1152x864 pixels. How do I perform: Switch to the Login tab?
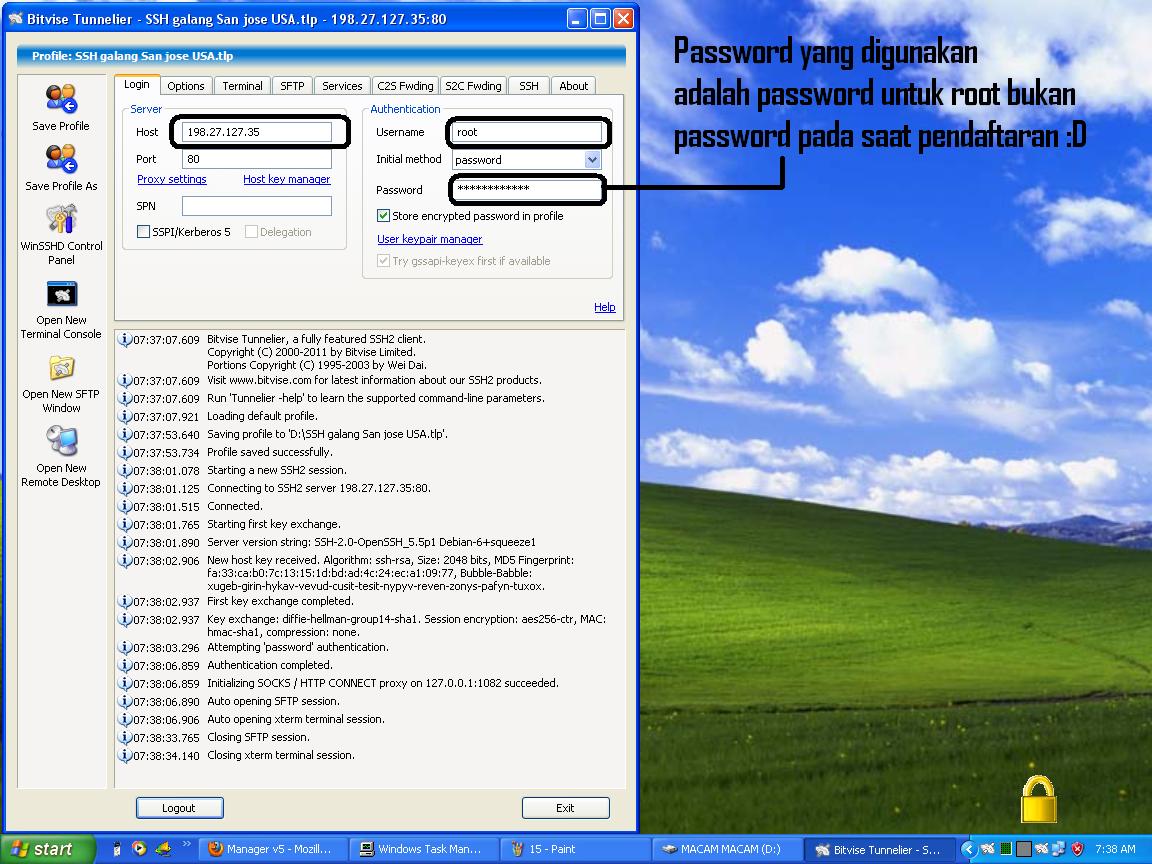137,84
